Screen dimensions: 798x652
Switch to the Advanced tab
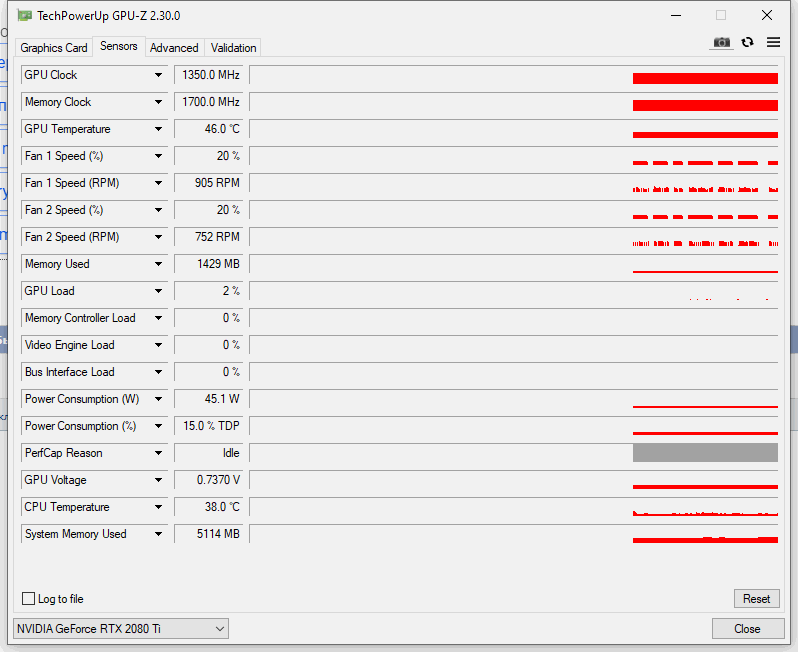click(174, 48)
